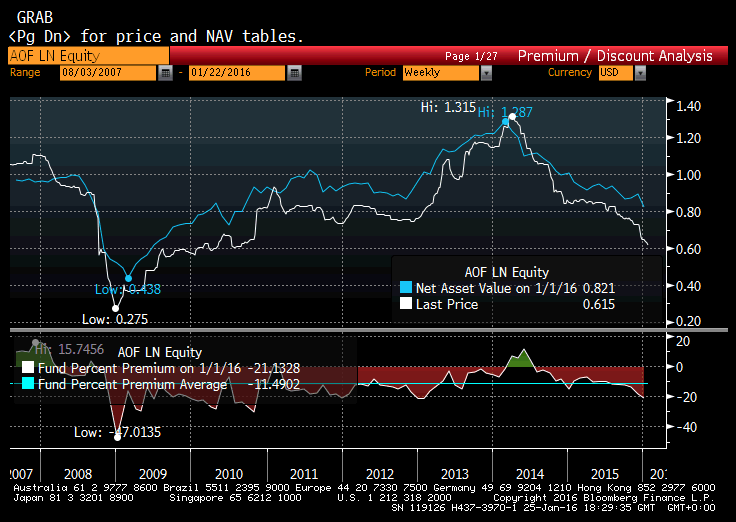
Task: Click the -40 premium axis label
Action: [686, 427]
